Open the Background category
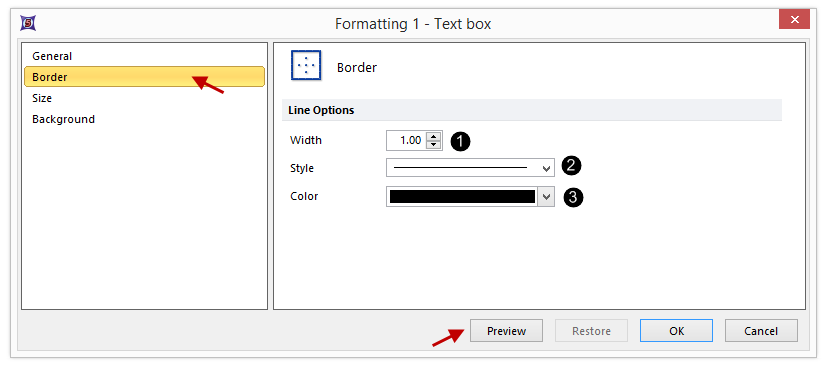Image resolution: width=827 pixels, height=368 pixels. click(x=63, y=119)
